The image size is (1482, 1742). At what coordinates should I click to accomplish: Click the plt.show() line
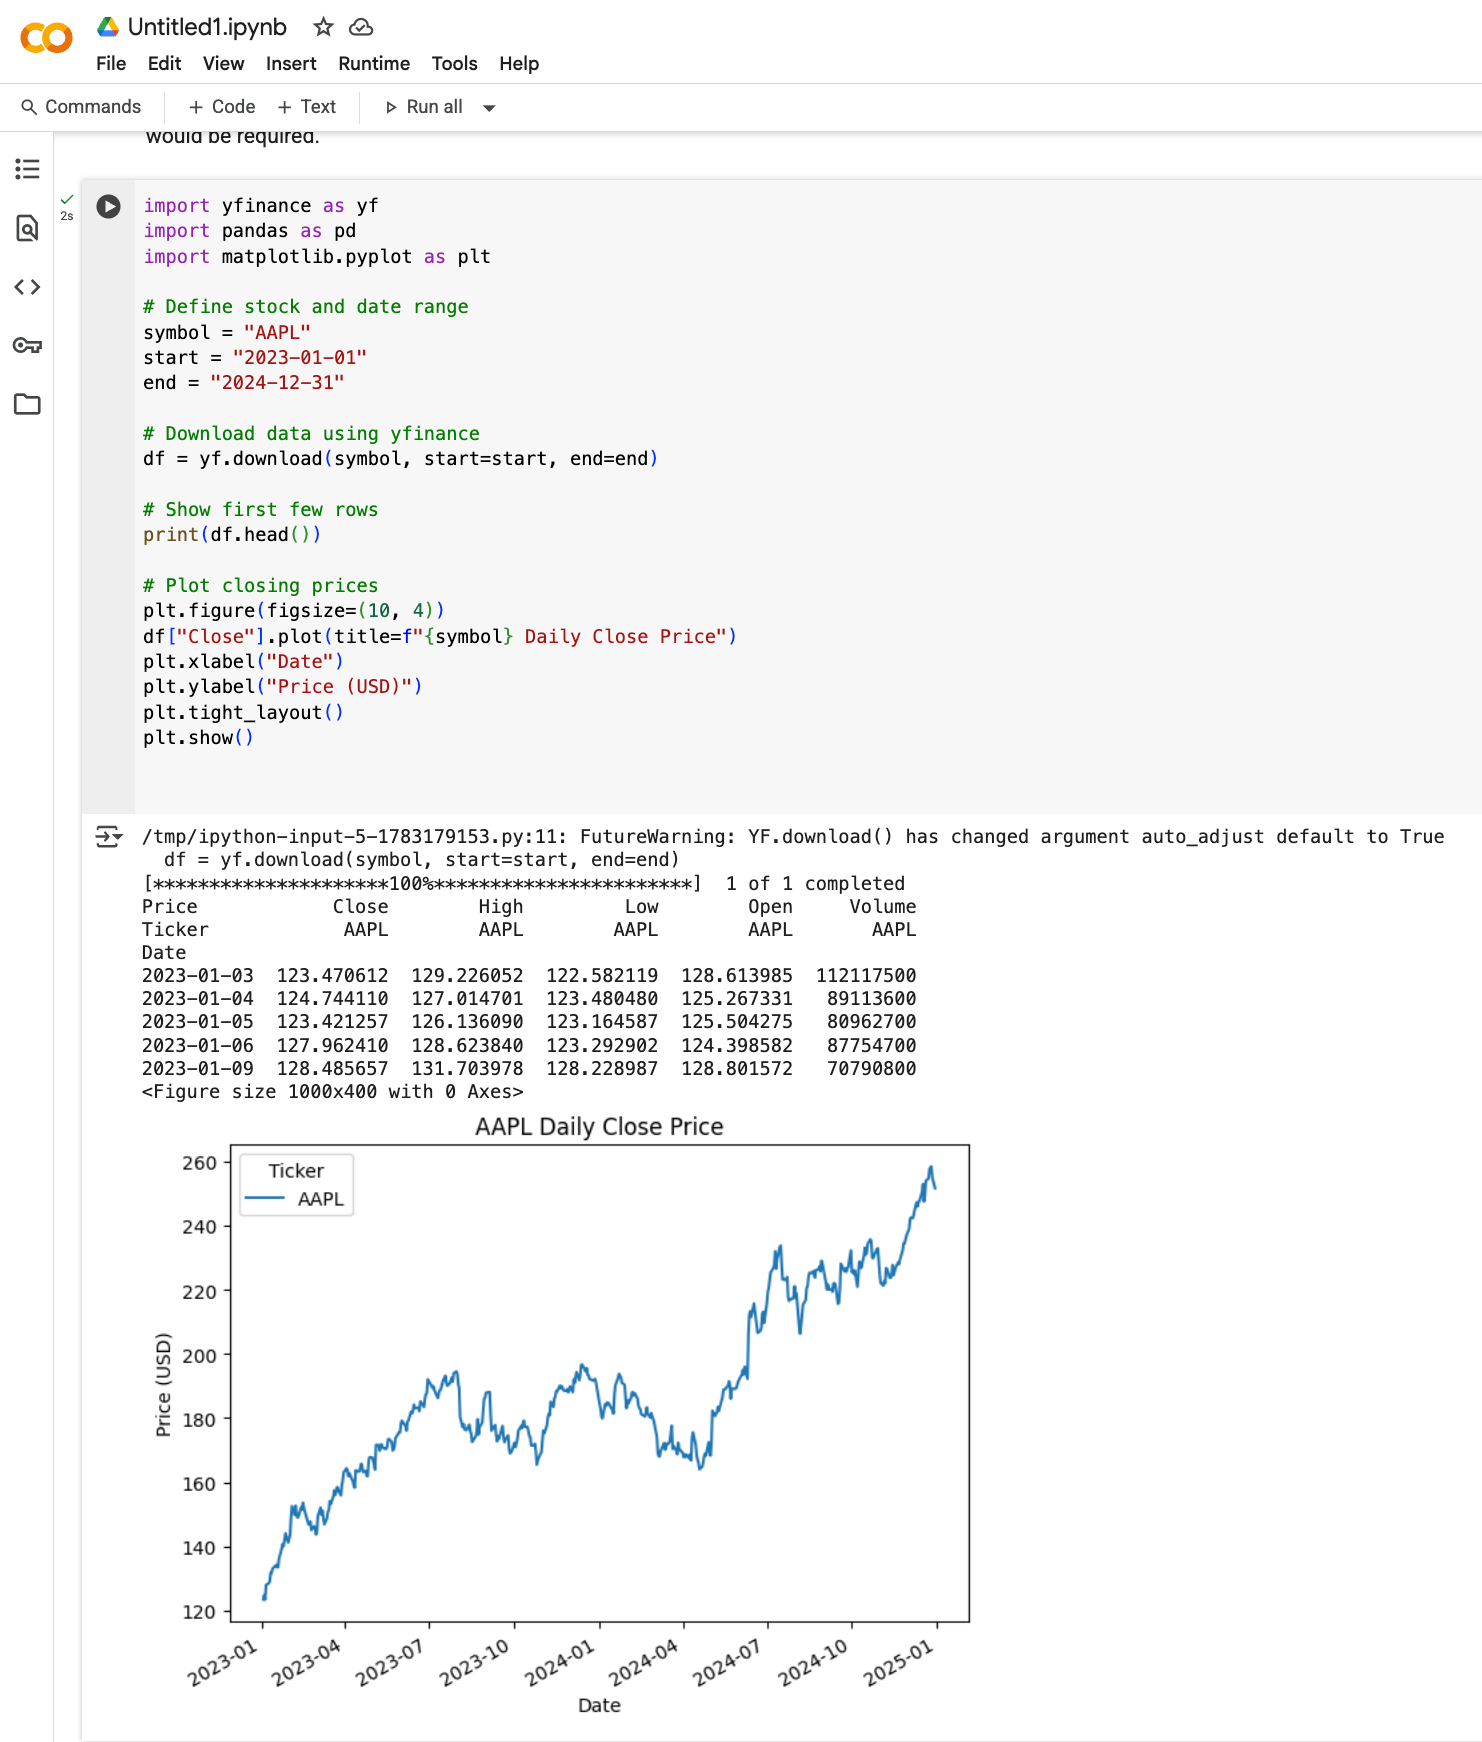coord(198,738)
